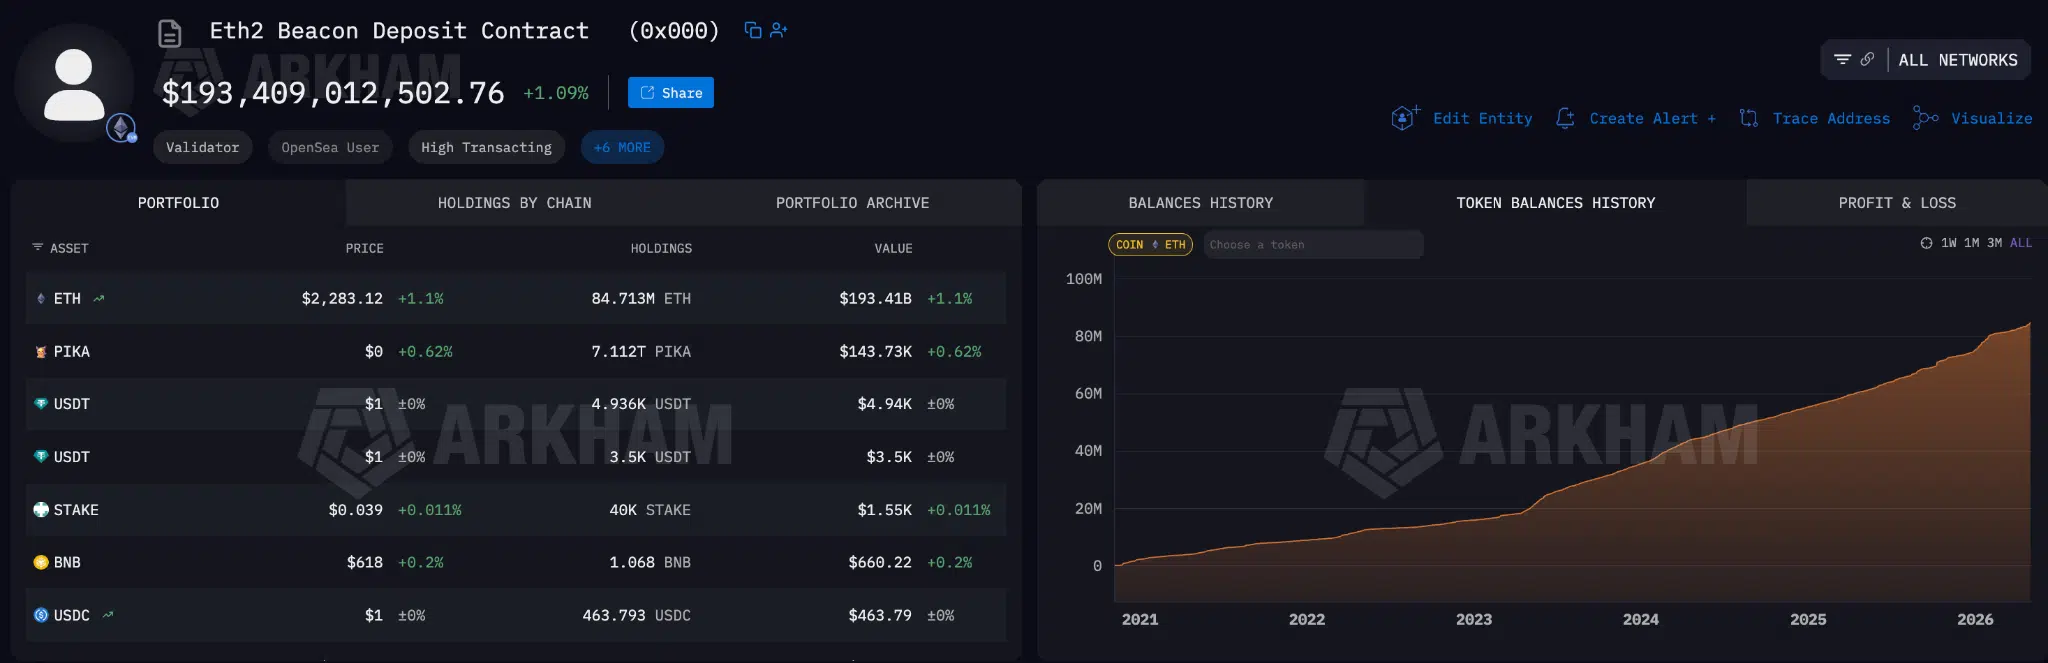Click the alert bell icon
Image resolution: width=2048 pixels, height=663 pixels.
1565,118
